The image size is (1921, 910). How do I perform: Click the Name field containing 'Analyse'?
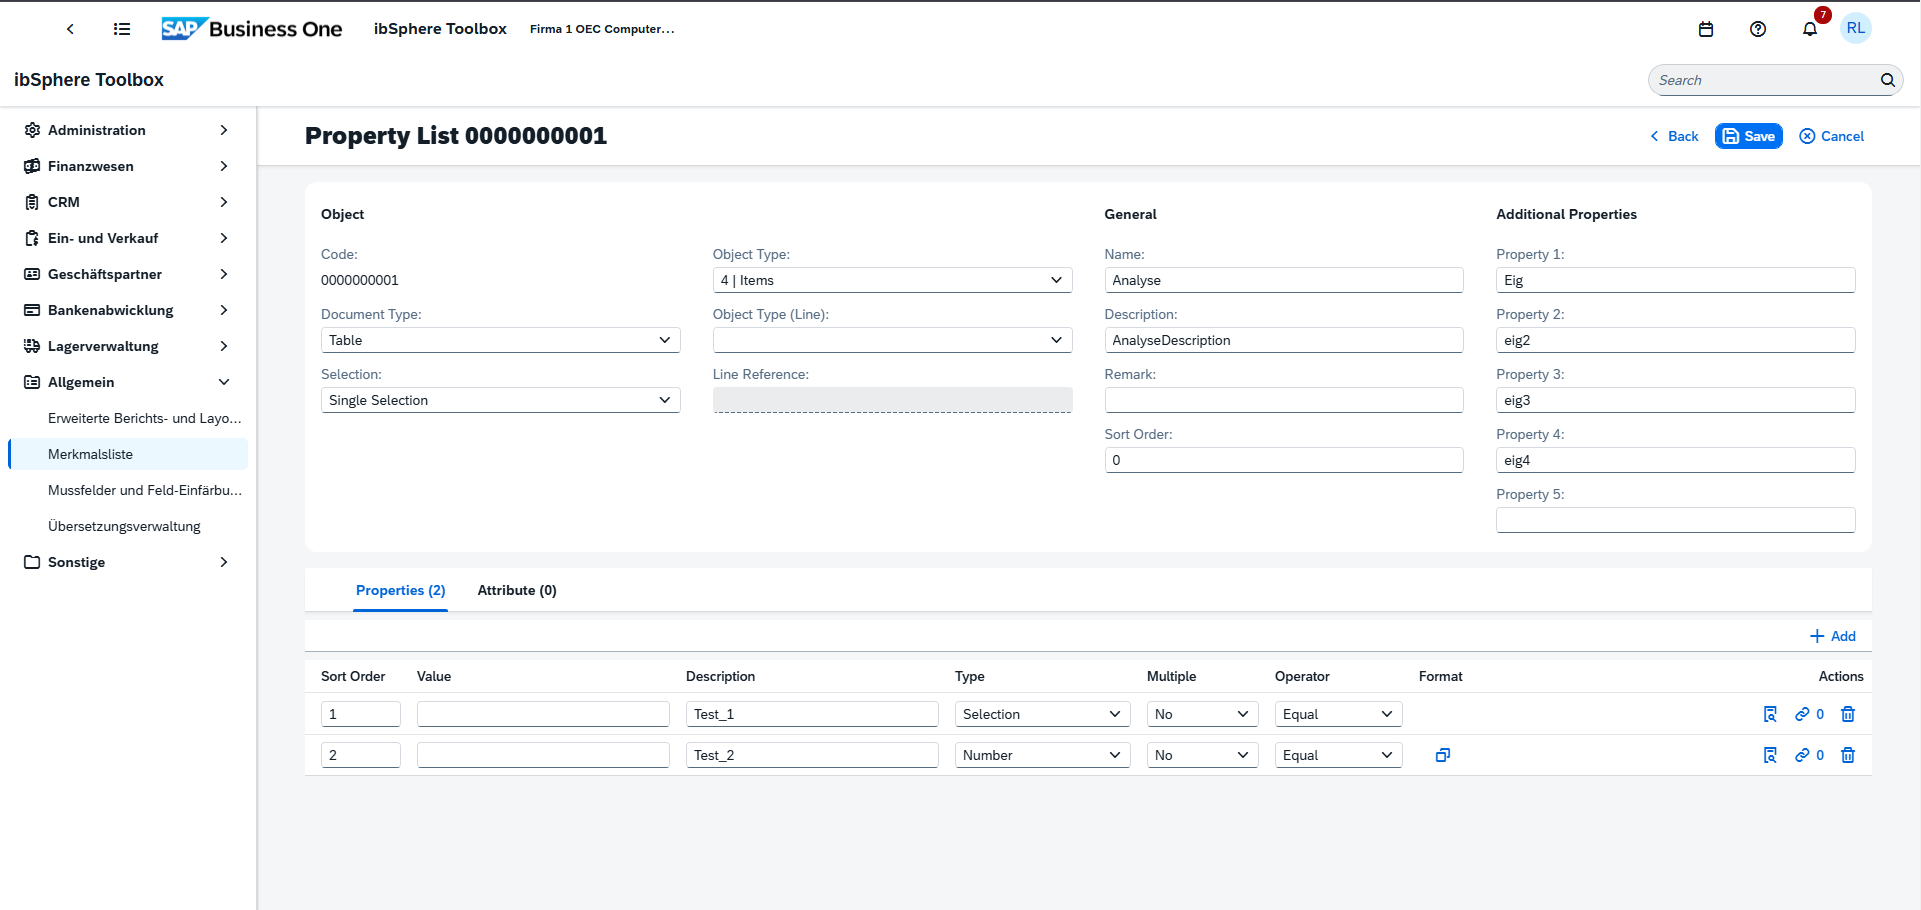tap(1284, 280)
